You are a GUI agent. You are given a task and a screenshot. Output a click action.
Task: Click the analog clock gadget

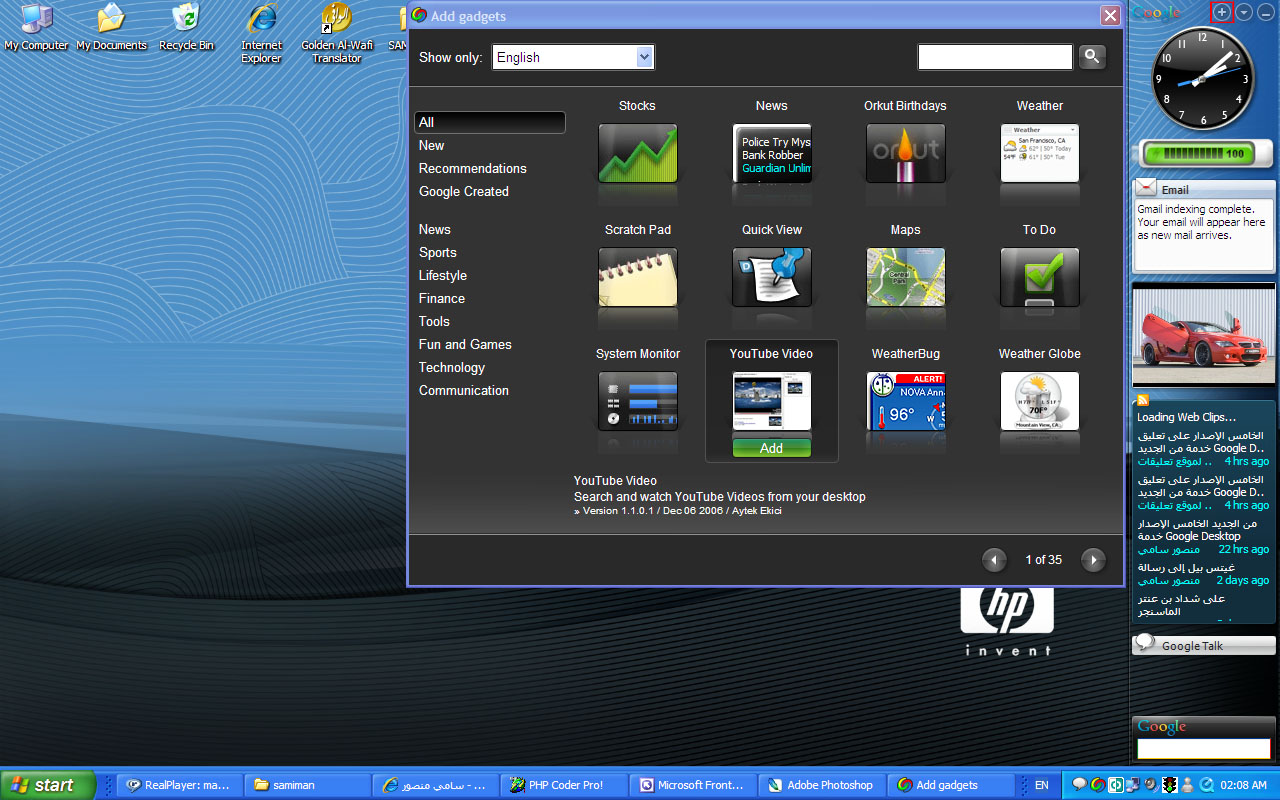coord(1203,78)
